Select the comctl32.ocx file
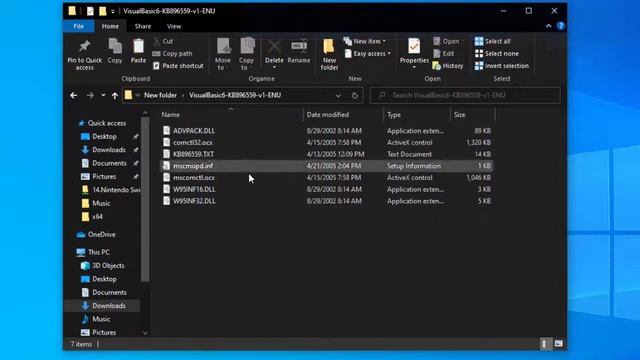 pos(193,142)
